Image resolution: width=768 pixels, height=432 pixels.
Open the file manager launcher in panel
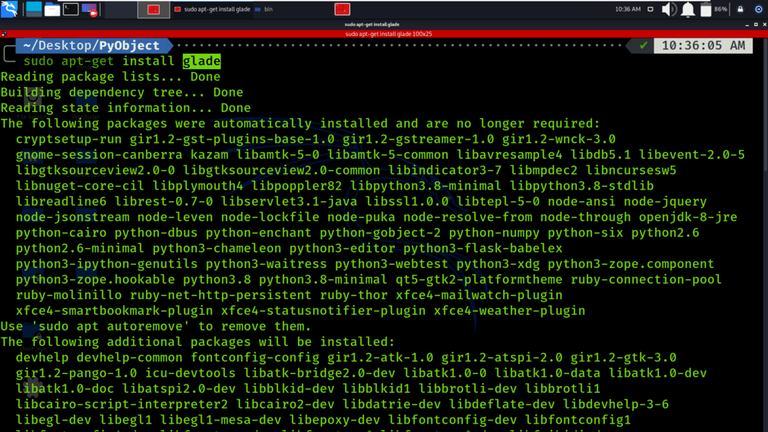click(52, 9)
